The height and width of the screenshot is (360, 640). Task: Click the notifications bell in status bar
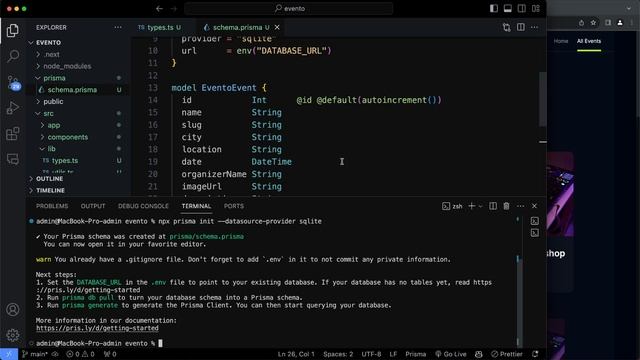click(x=535, y=354)
